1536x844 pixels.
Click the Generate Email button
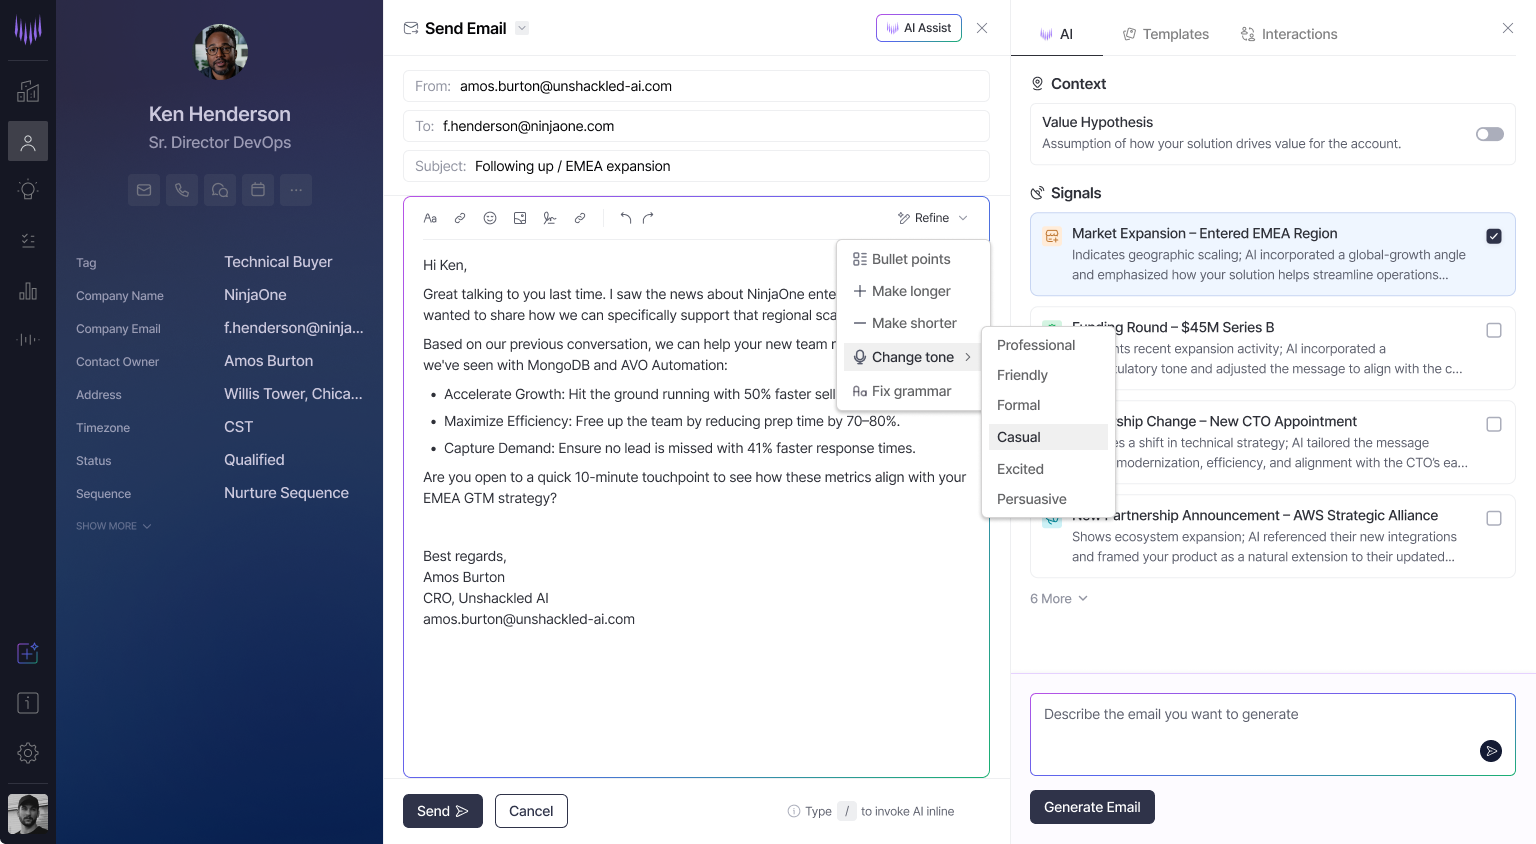tap(1092, 807)
